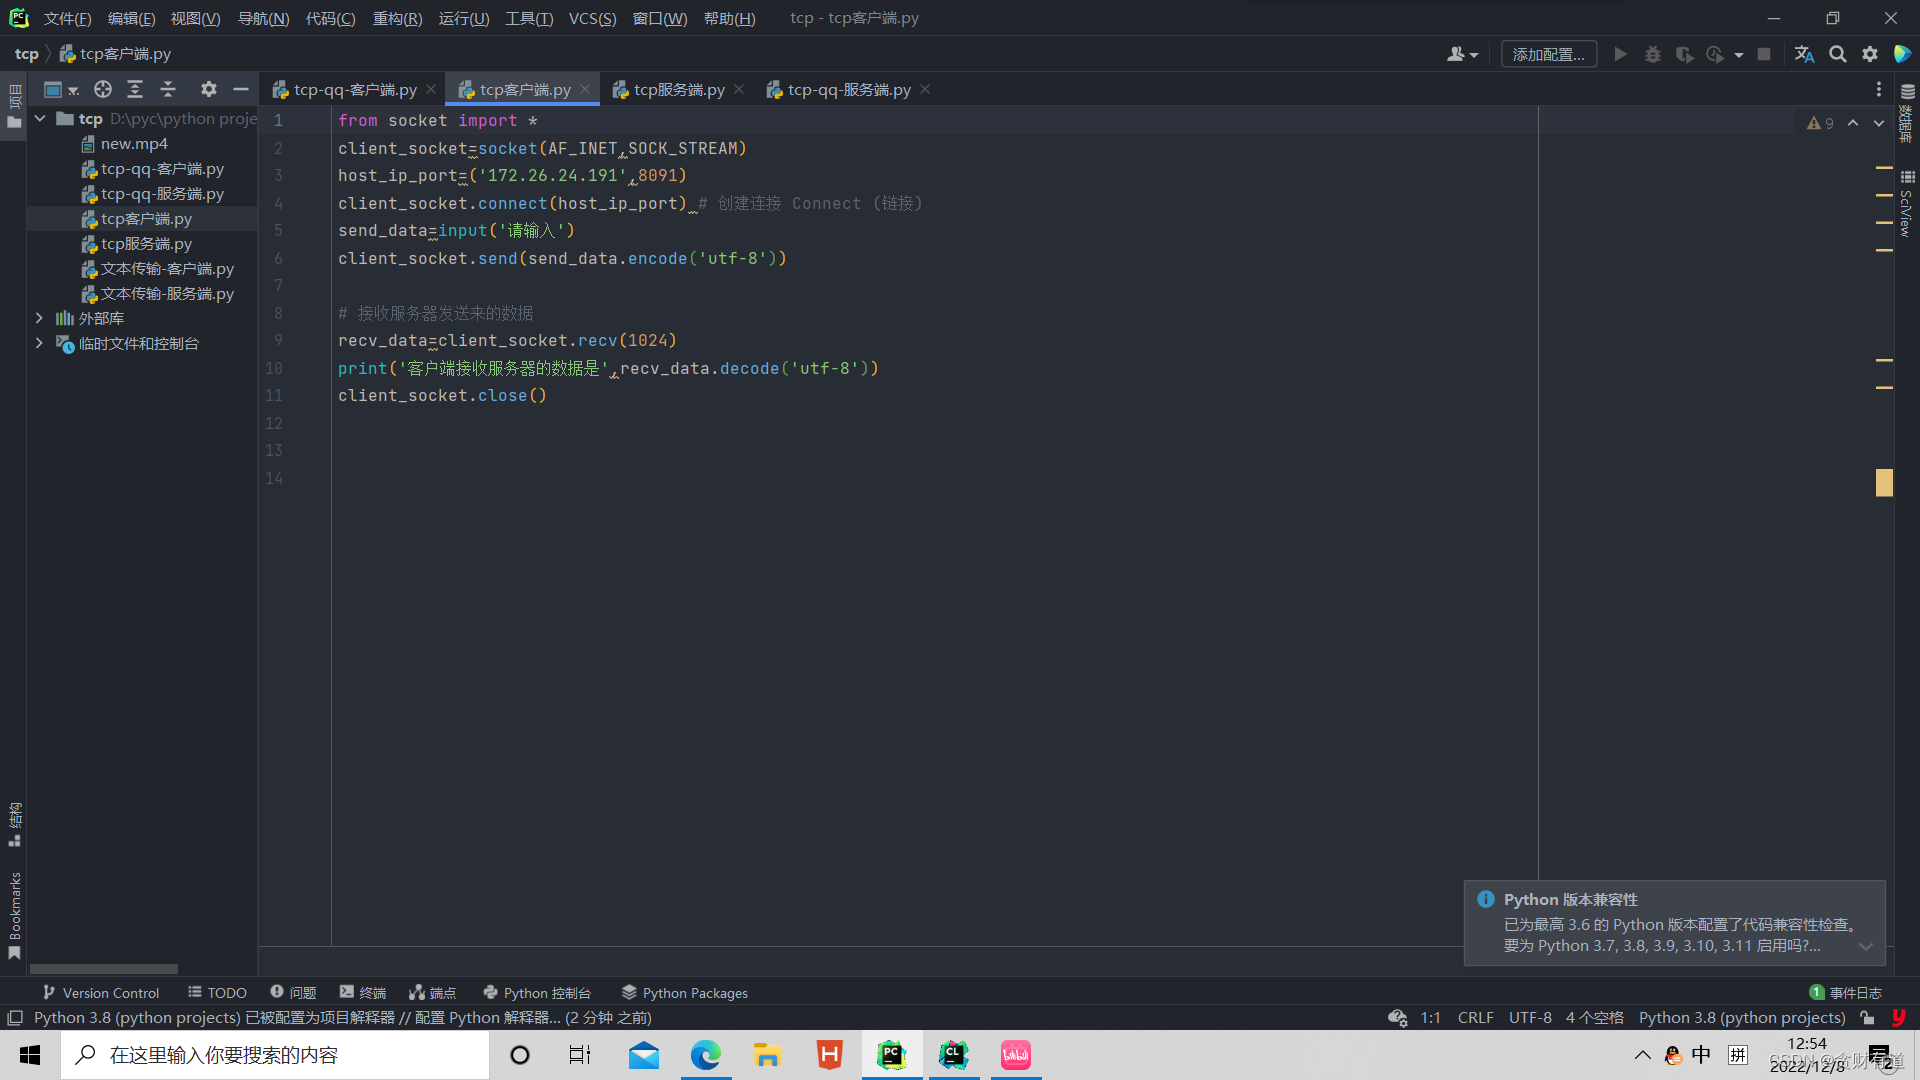Viewport: 1920px width, 1080px height.
Task: Click the yellow marker in the error stripe
Action: [1884, 482]
